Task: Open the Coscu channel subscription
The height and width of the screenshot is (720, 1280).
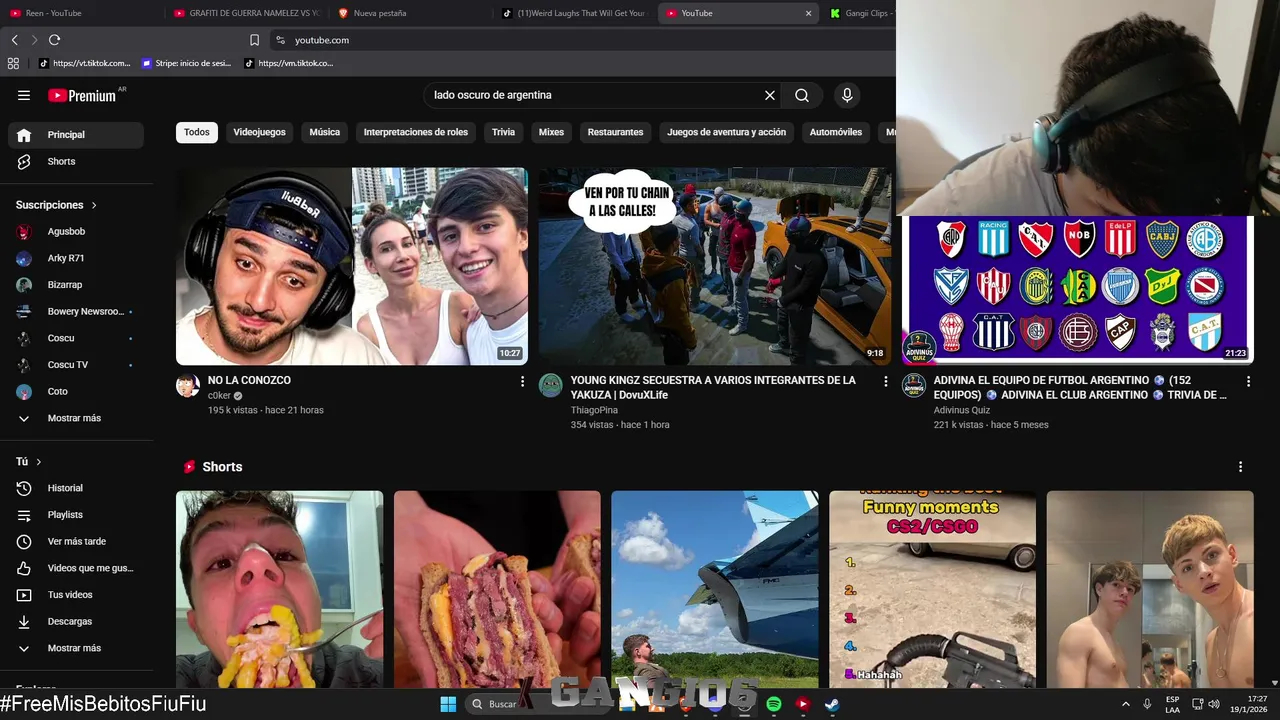Action: pyautogui.click(x=76, y=338)
